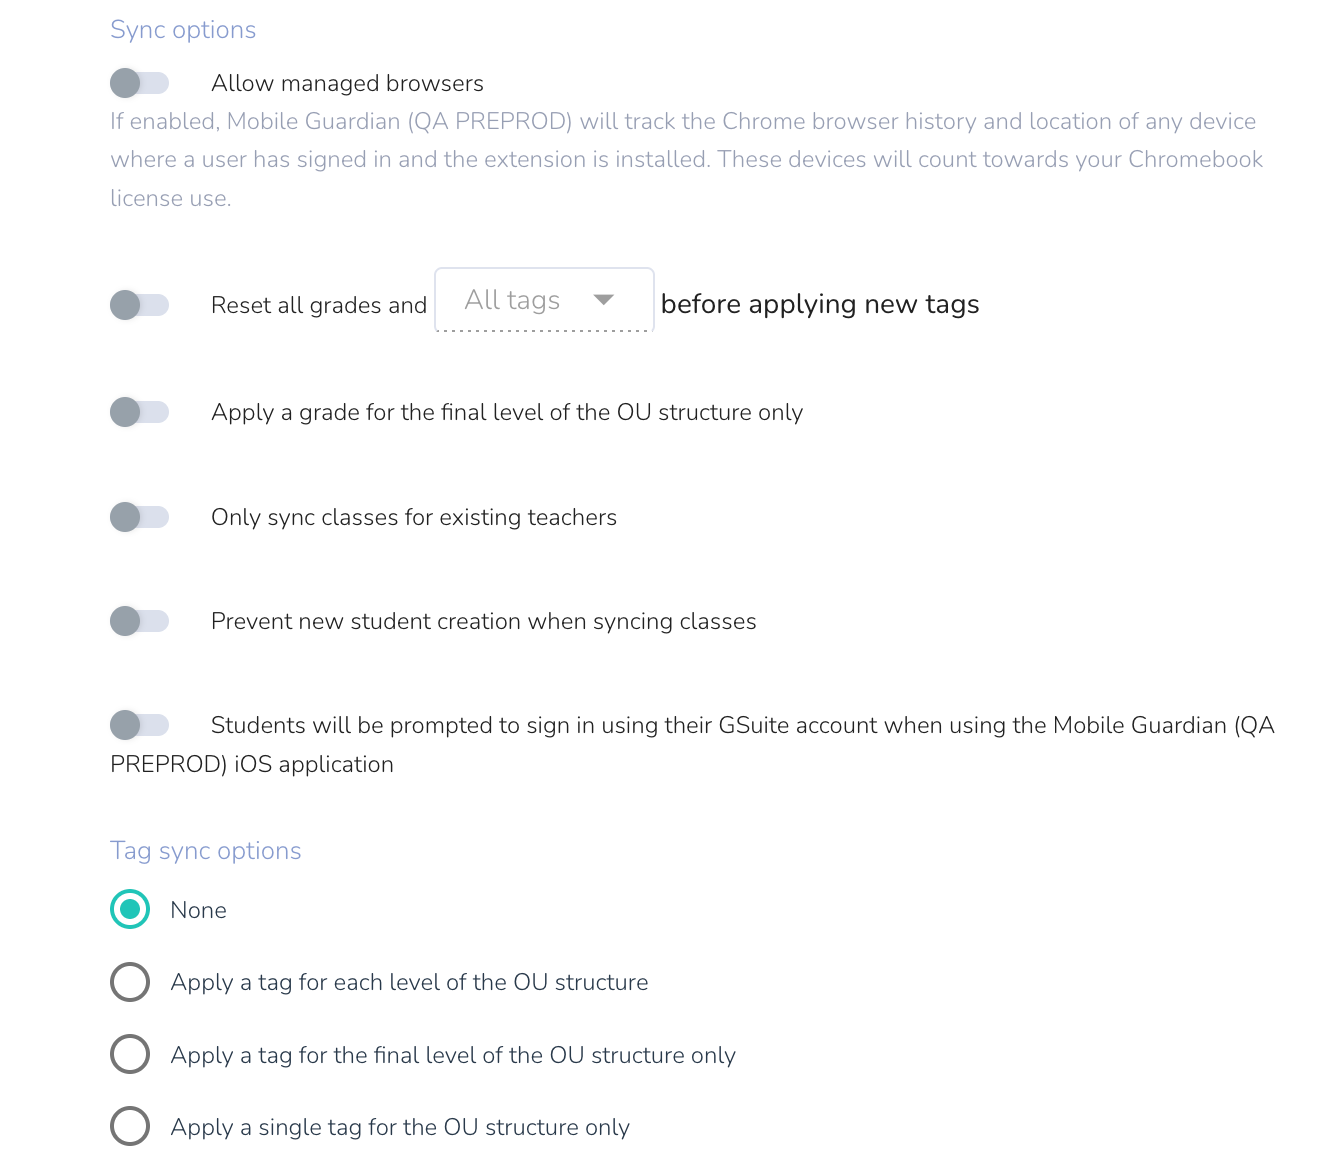
Task: Turn on the Apply a grade for final OU level switch
Action: tap(139, 412)
